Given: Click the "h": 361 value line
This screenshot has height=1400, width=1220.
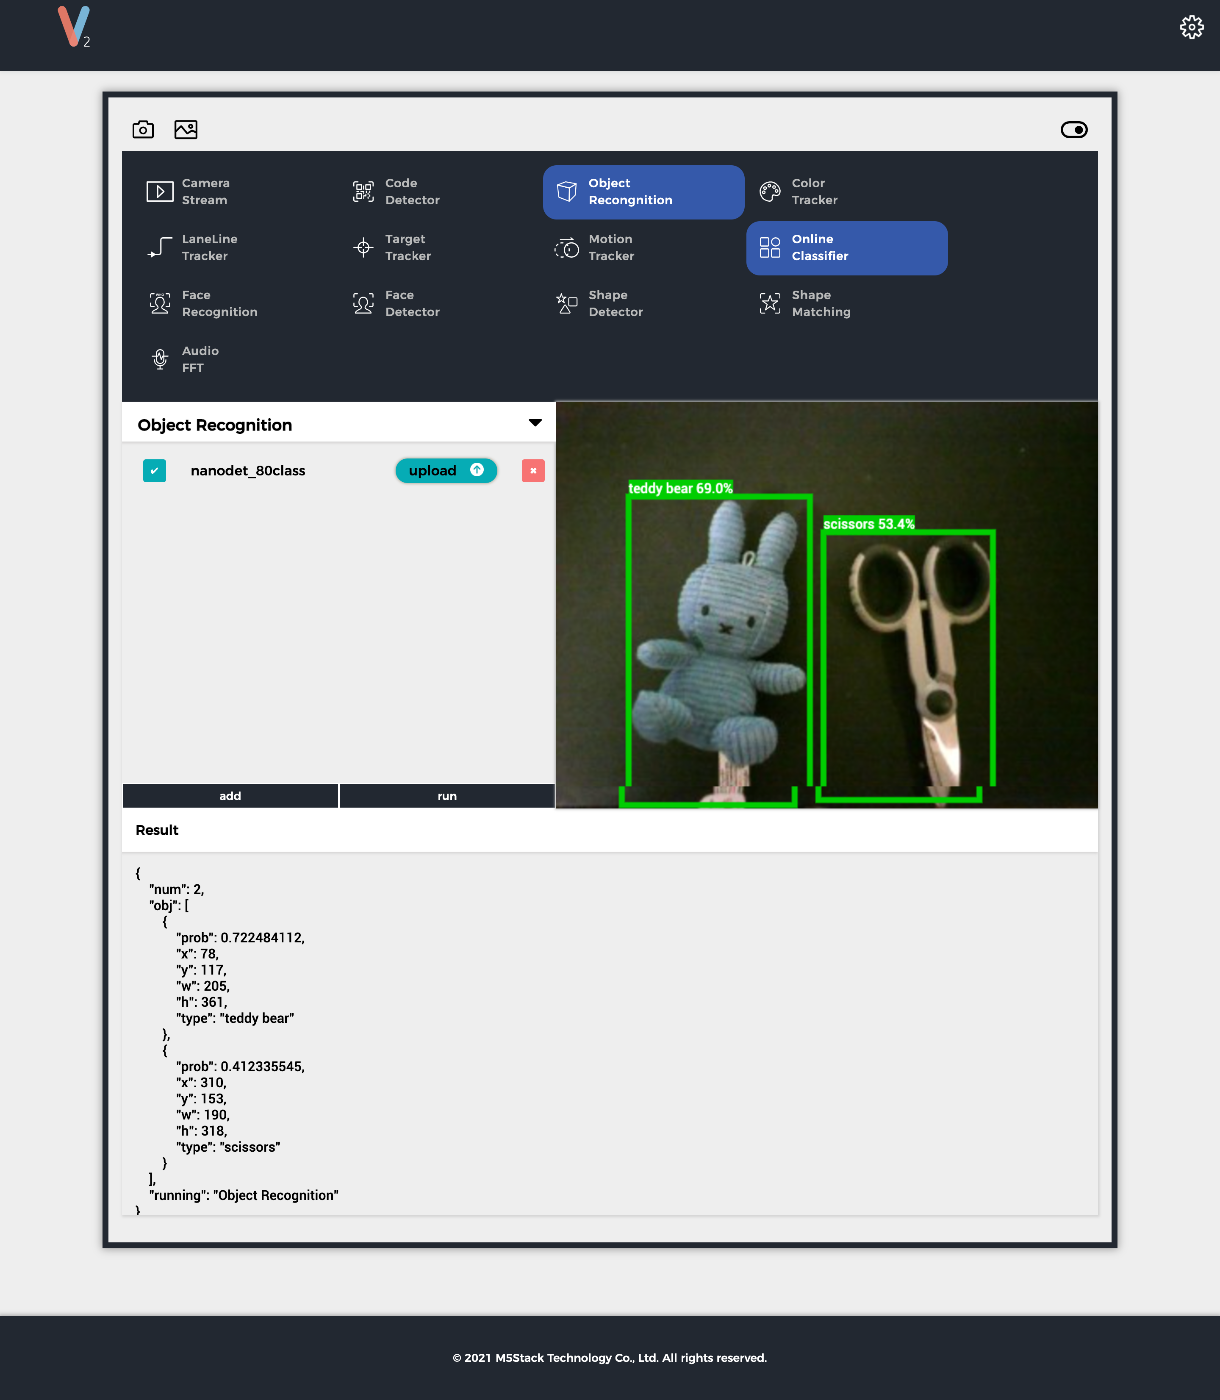Looking at the screenshot, I should [x=202, y=1002].
